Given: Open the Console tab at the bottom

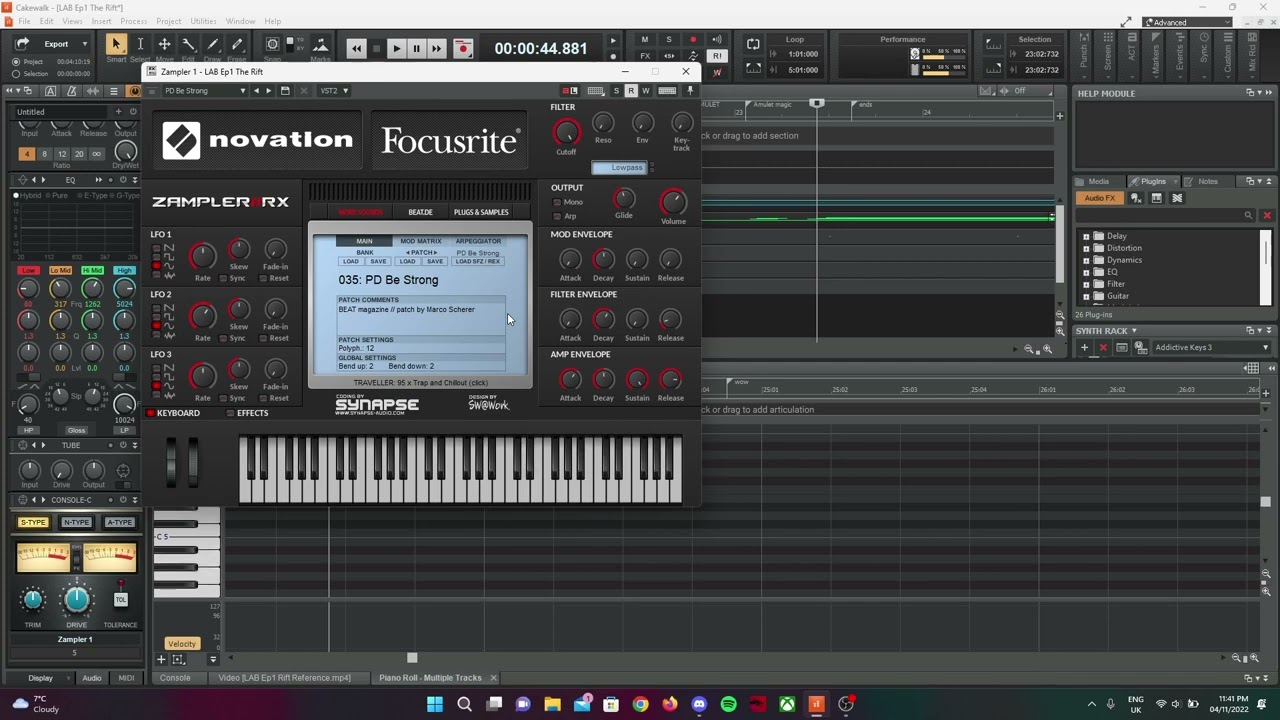Looking at the screenshot, I should coord(175,678).
